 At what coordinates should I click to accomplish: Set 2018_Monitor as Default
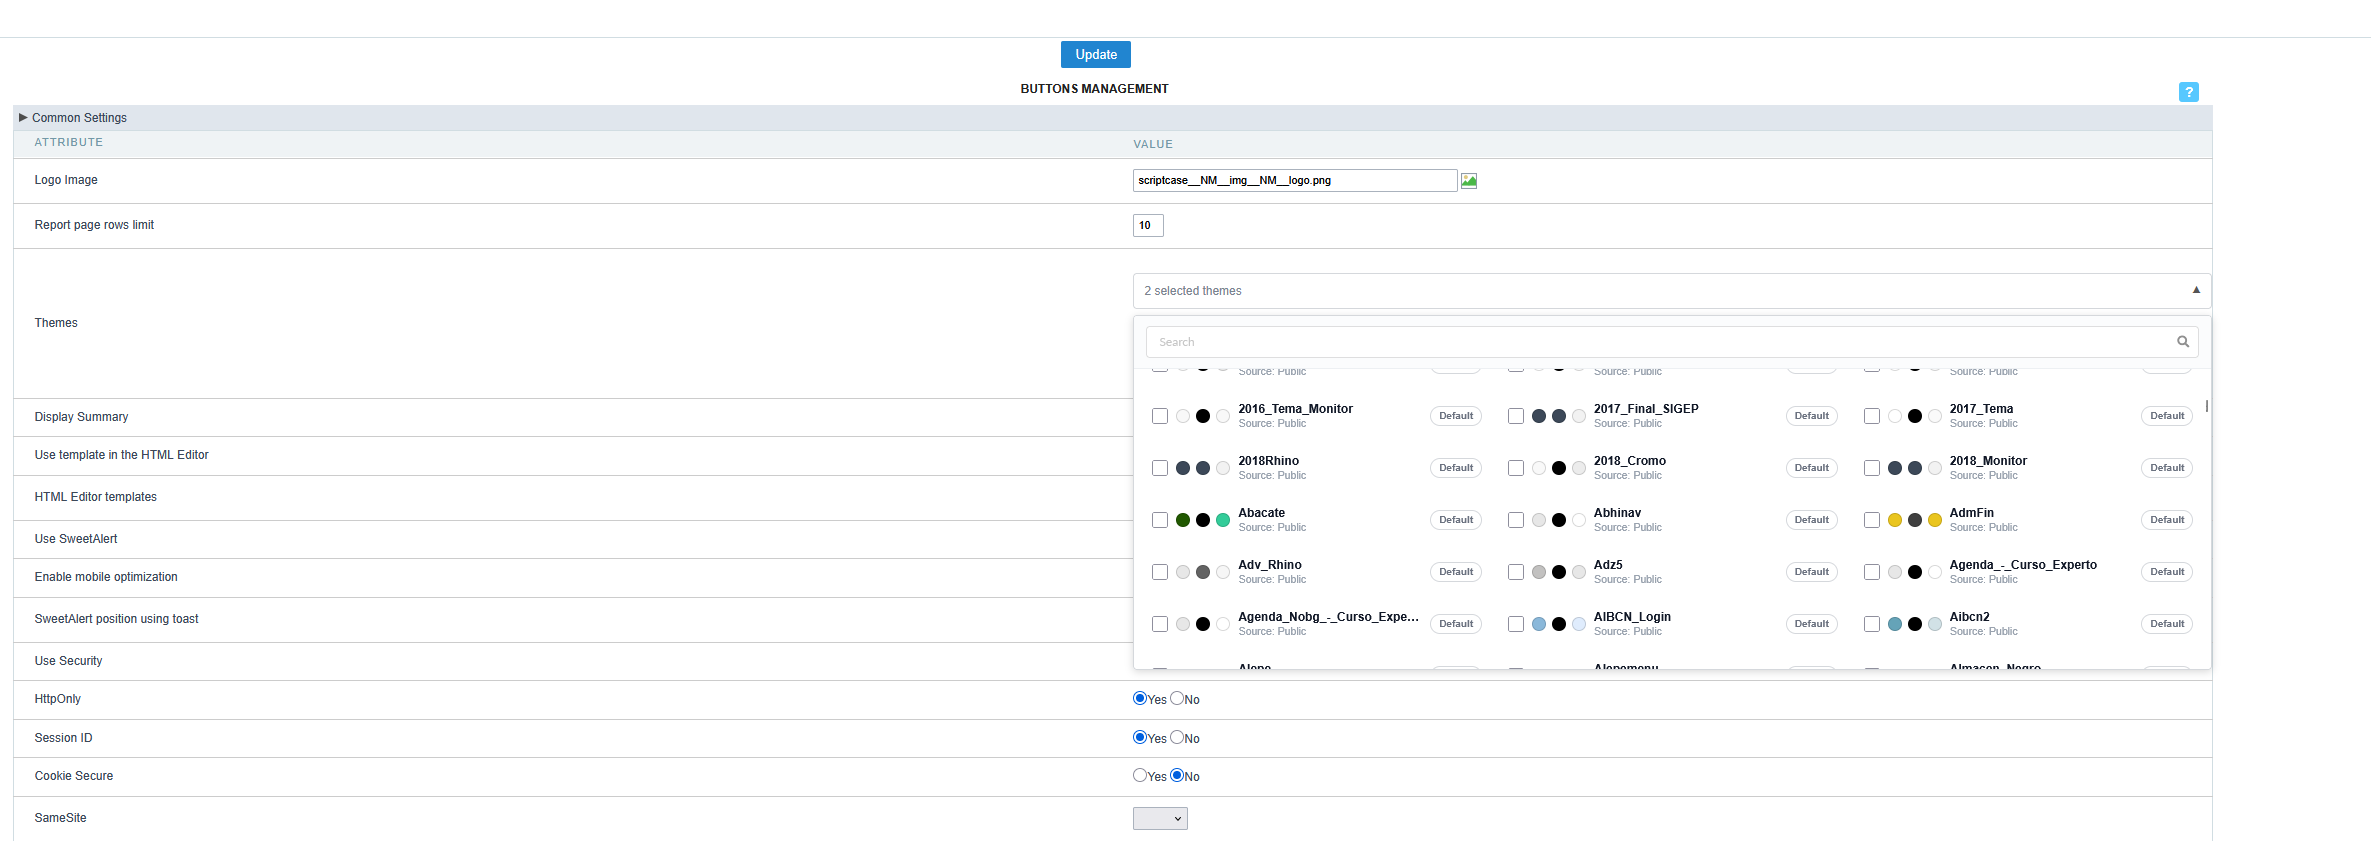coord(2167,468)
